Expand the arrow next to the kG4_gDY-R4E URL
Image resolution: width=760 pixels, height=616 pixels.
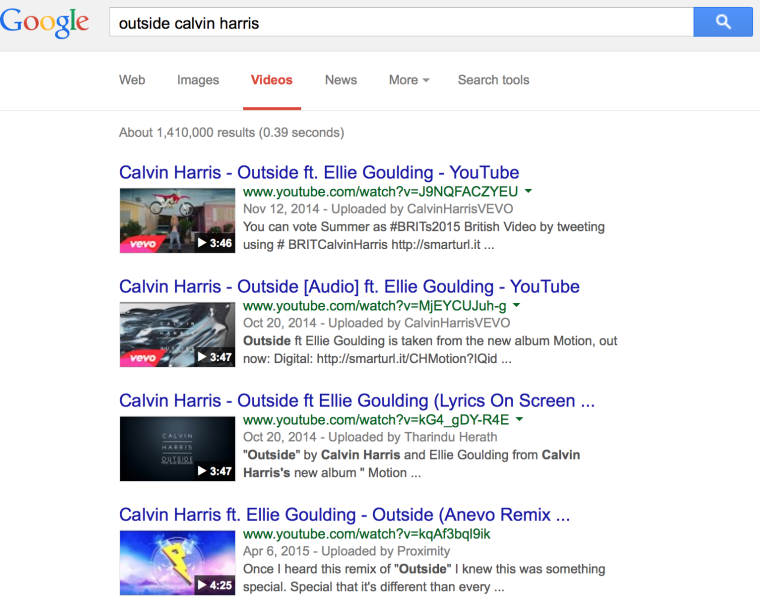520,419
